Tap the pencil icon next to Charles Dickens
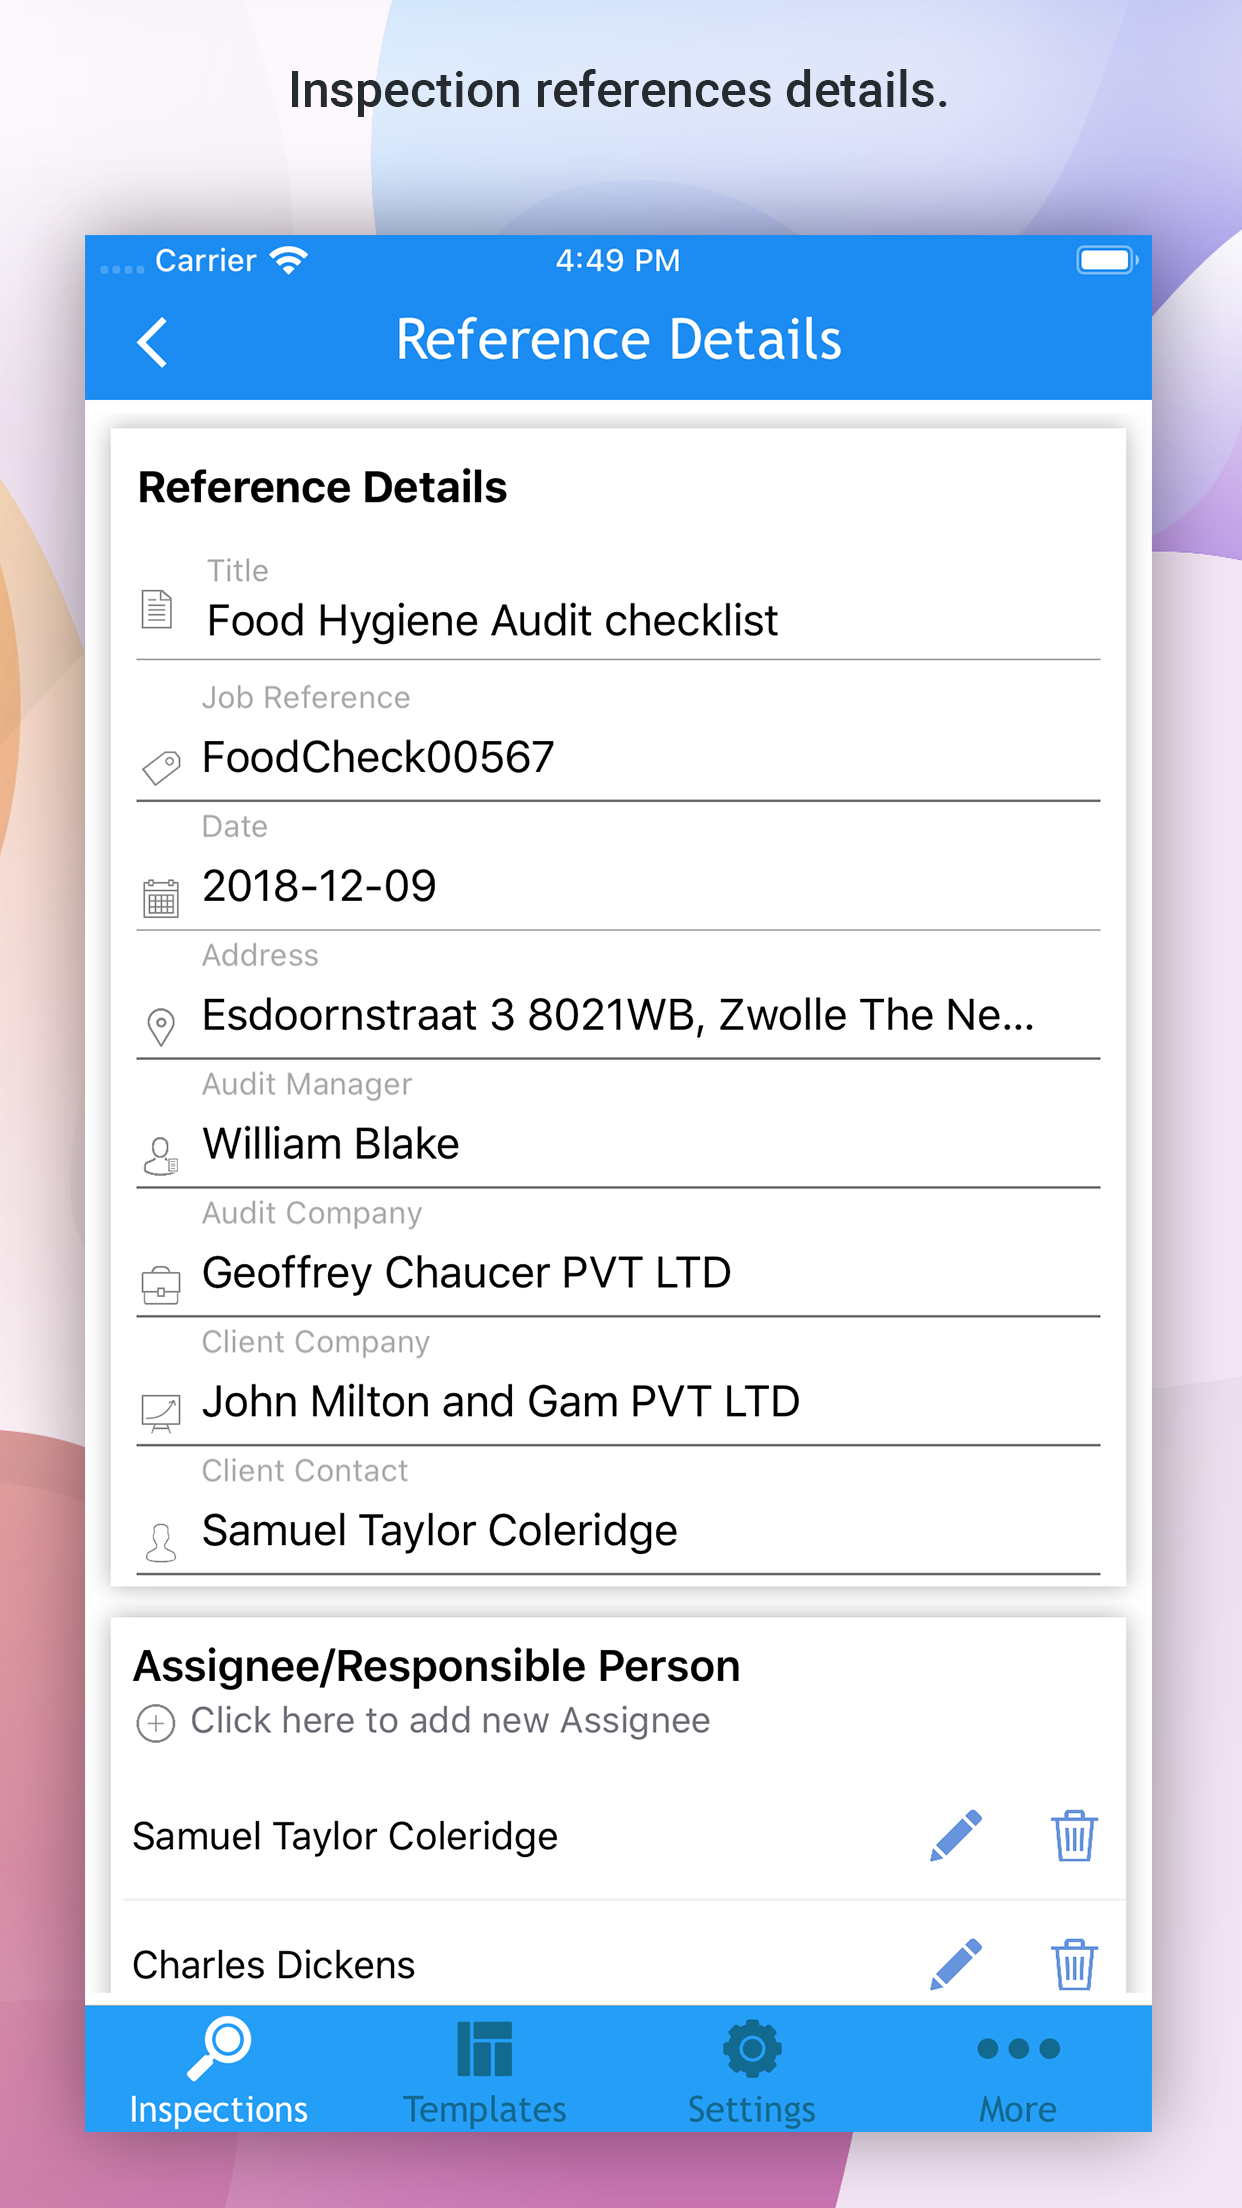 click(954, 1964)
